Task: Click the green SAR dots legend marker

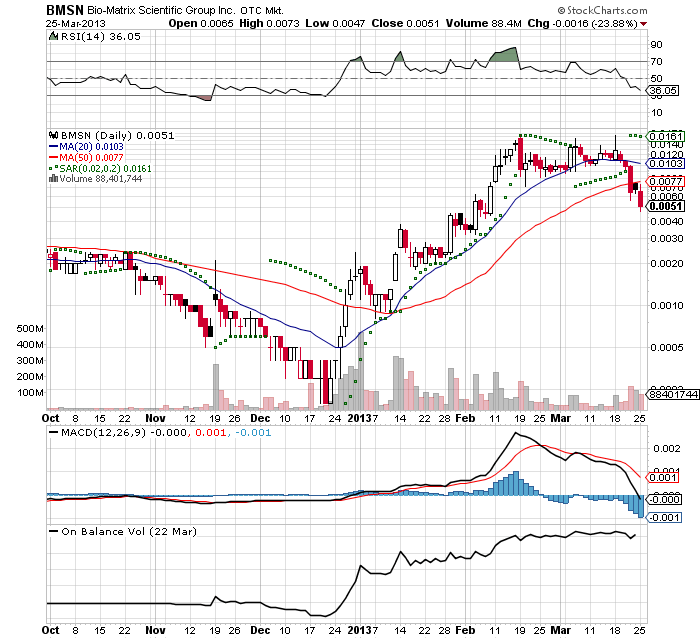Action: (54, 168)
